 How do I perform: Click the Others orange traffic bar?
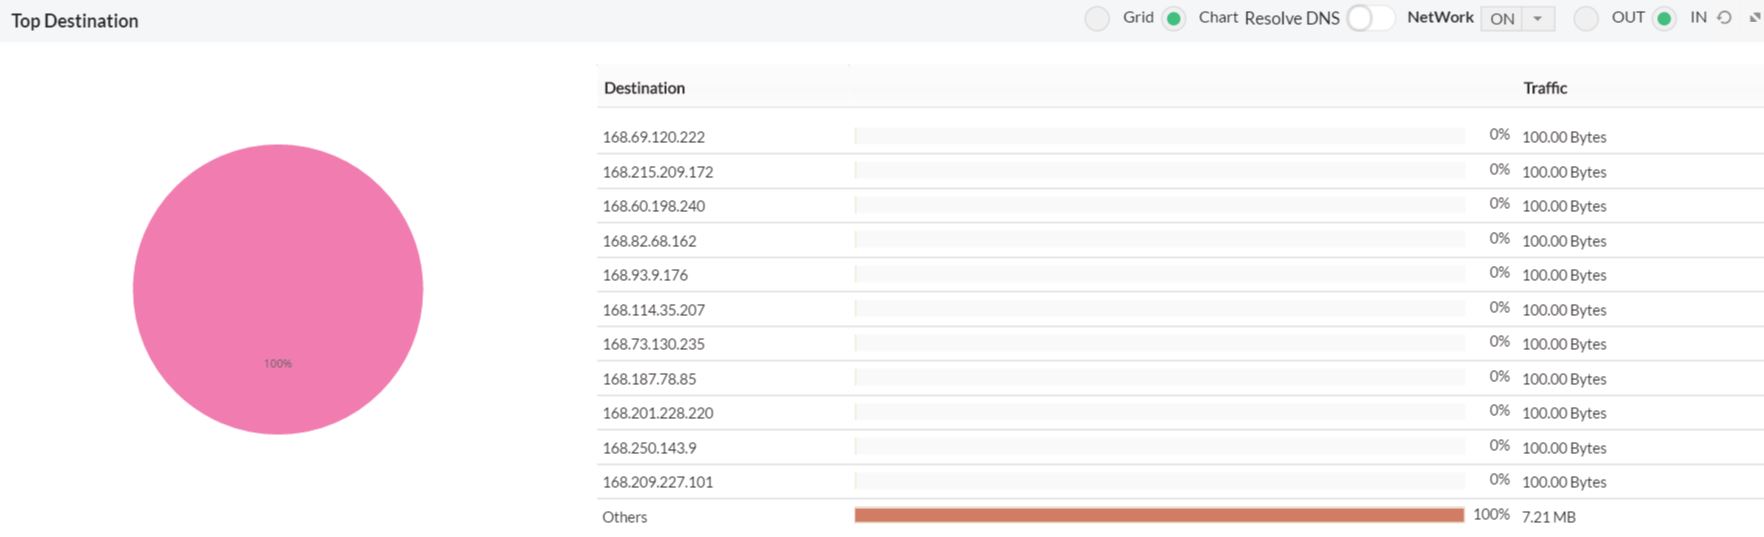pyautogui.click(x=1159, y=515)
